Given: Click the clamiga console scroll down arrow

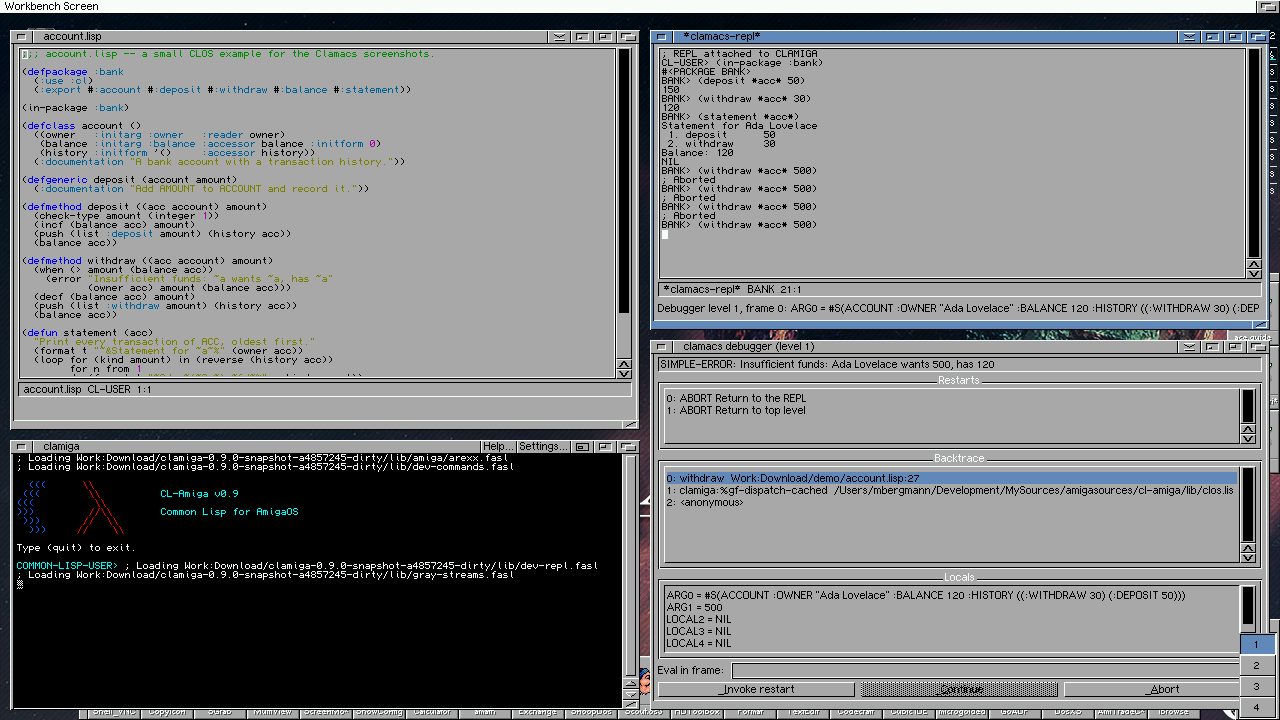Looking at the screenshot, I should pyautogui.click(x=631, y=694).
